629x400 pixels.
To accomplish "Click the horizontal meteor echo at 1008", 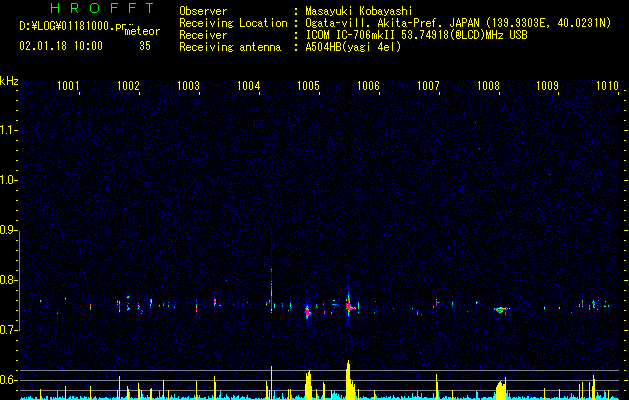I will click(x=501, y=309).
